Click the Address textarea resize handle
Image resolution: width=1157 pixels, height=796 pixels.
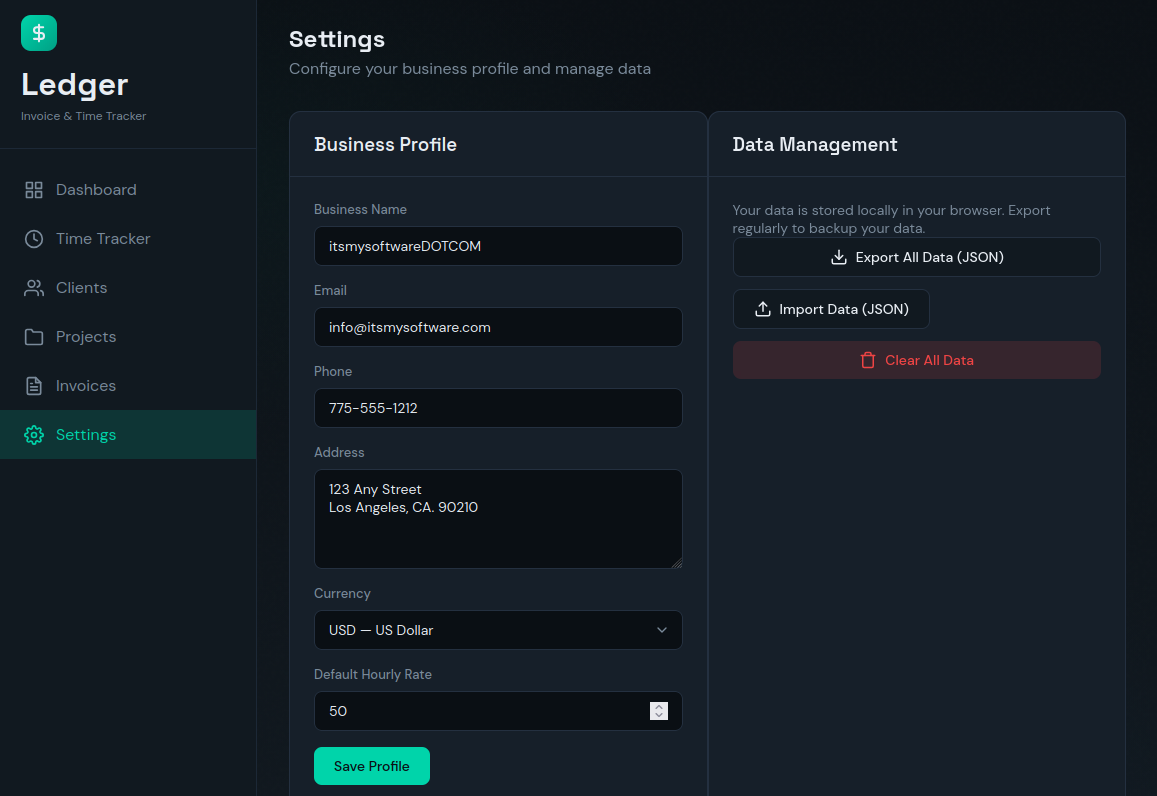coord(677,563)
